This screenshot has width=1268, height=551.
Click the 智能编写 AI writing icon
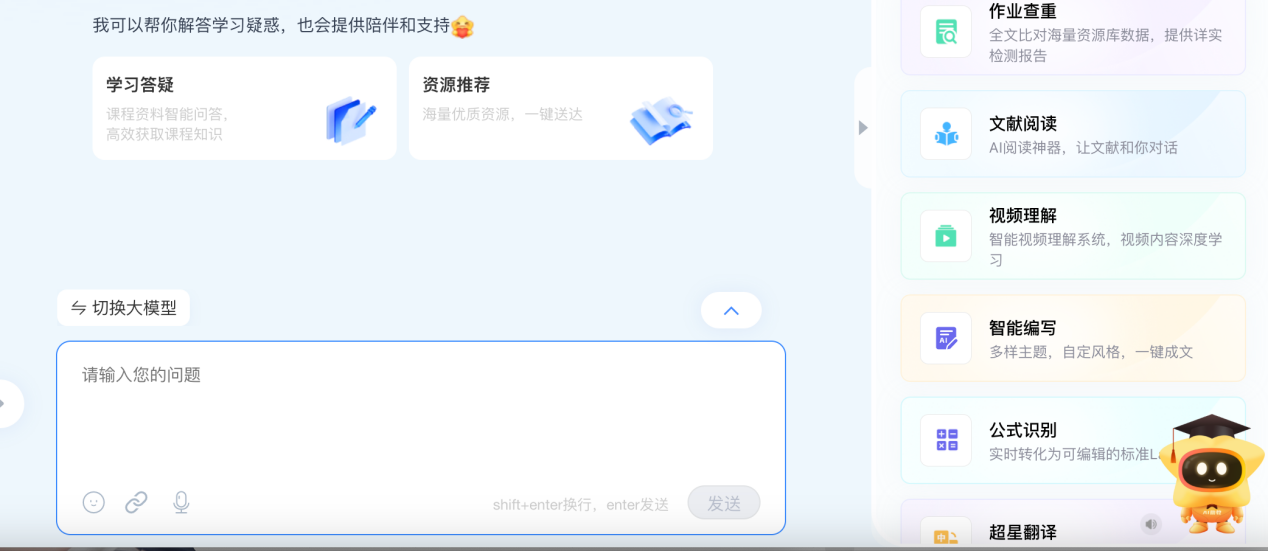click(946, 338)
